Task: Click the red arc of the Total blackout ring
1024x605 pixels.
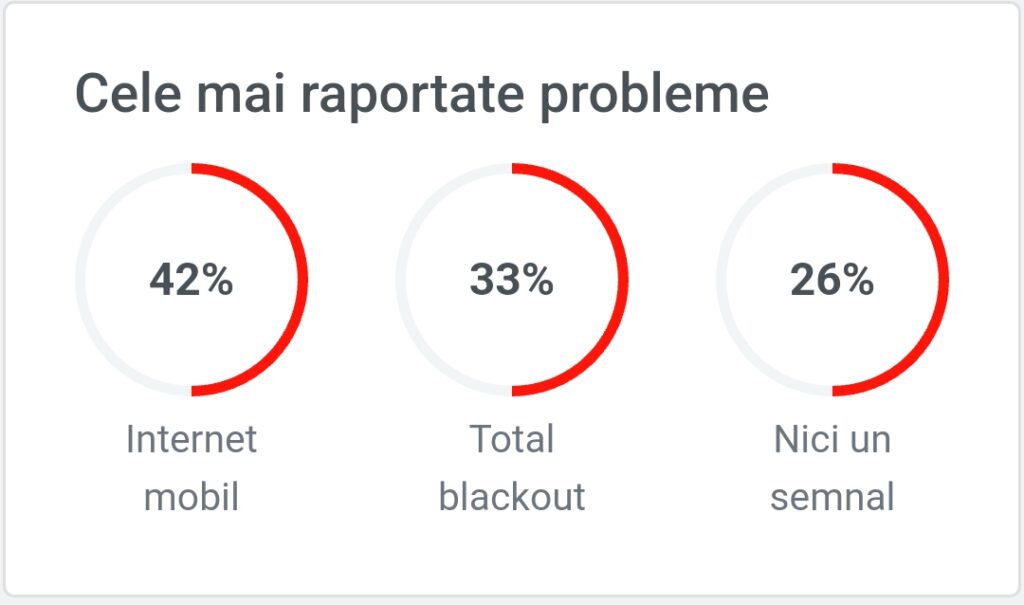Action: tap(623, 280)
